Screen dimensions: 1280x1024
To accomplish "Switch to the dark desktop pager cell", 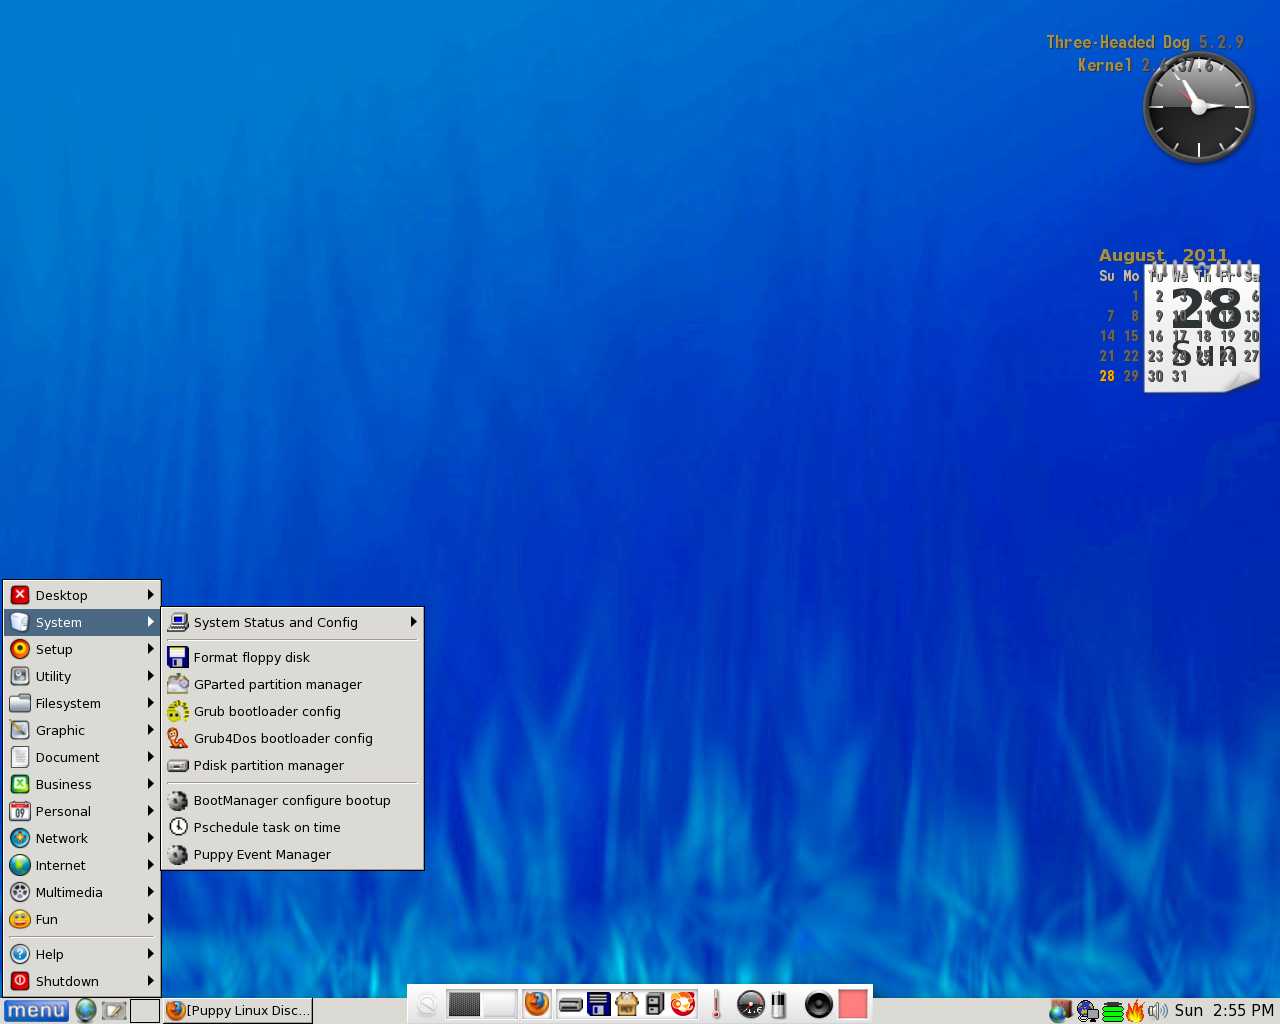I will (x=464, y=1003).
